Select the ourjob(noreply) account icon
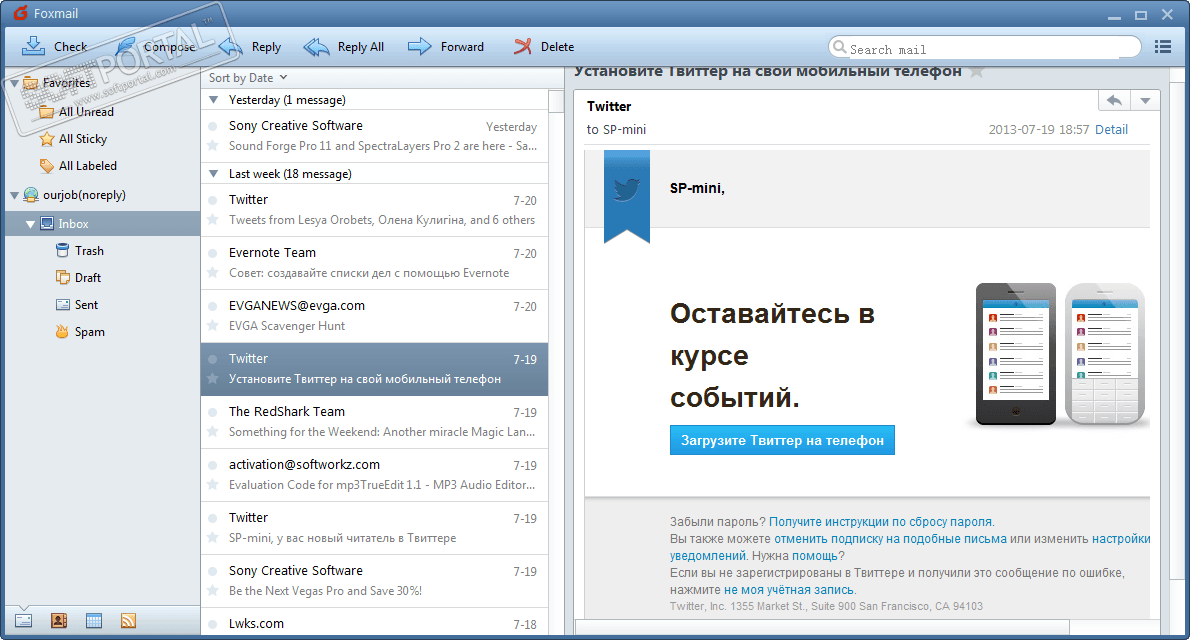 [x=31, y=195]
